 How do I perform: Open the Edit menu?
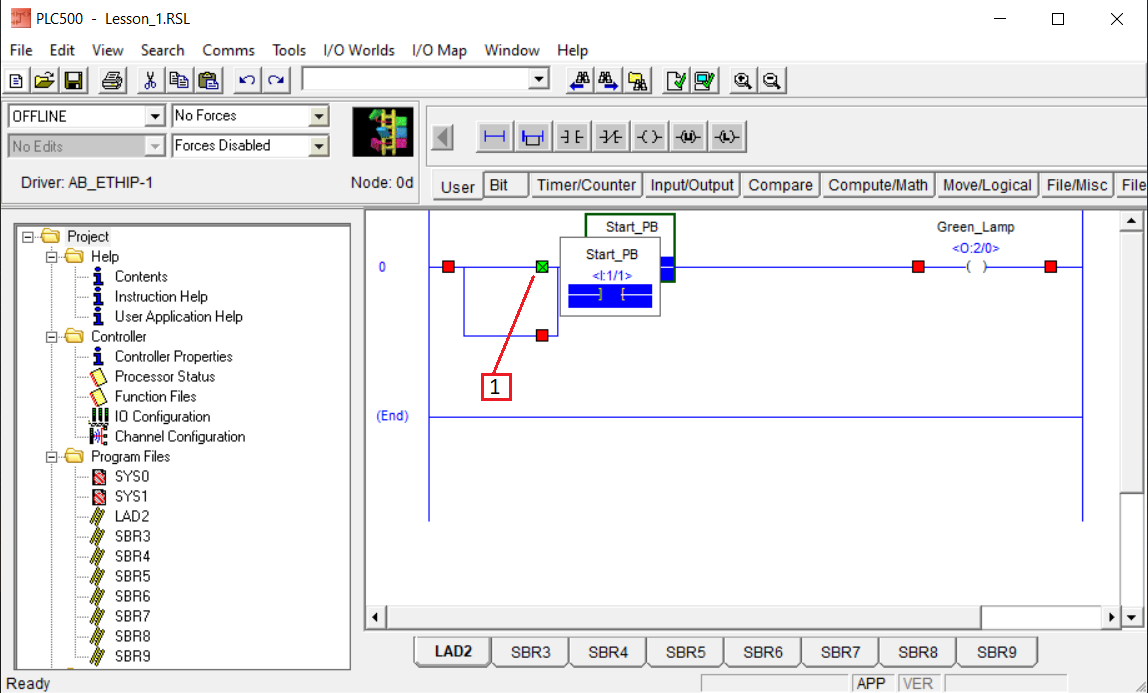click(62, 50)
